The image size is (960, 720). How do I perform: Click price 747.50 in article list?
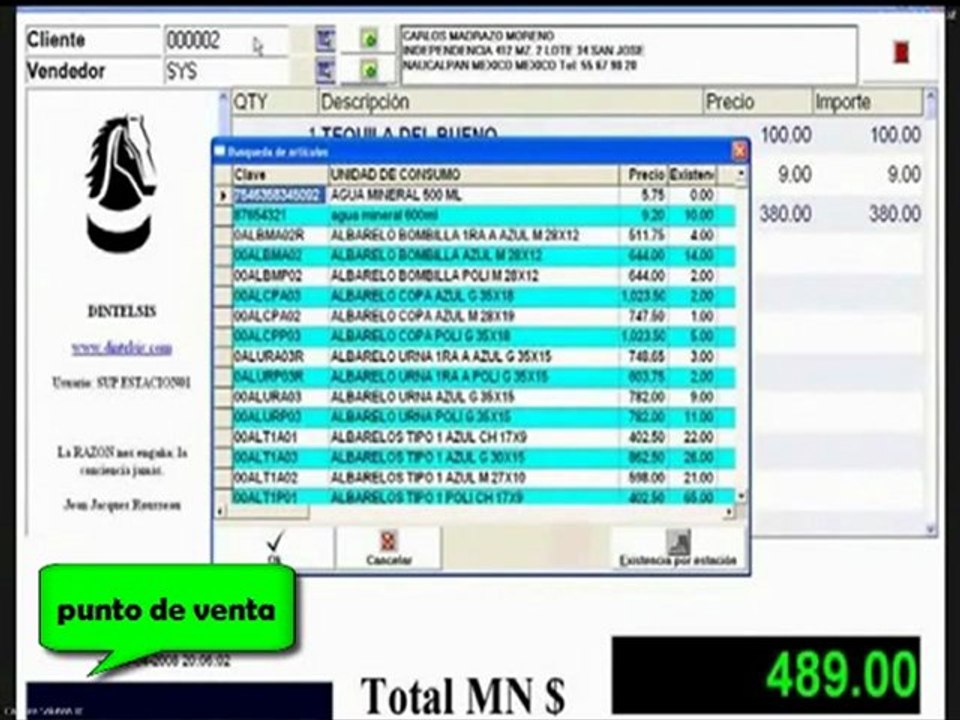pos(646,317)
